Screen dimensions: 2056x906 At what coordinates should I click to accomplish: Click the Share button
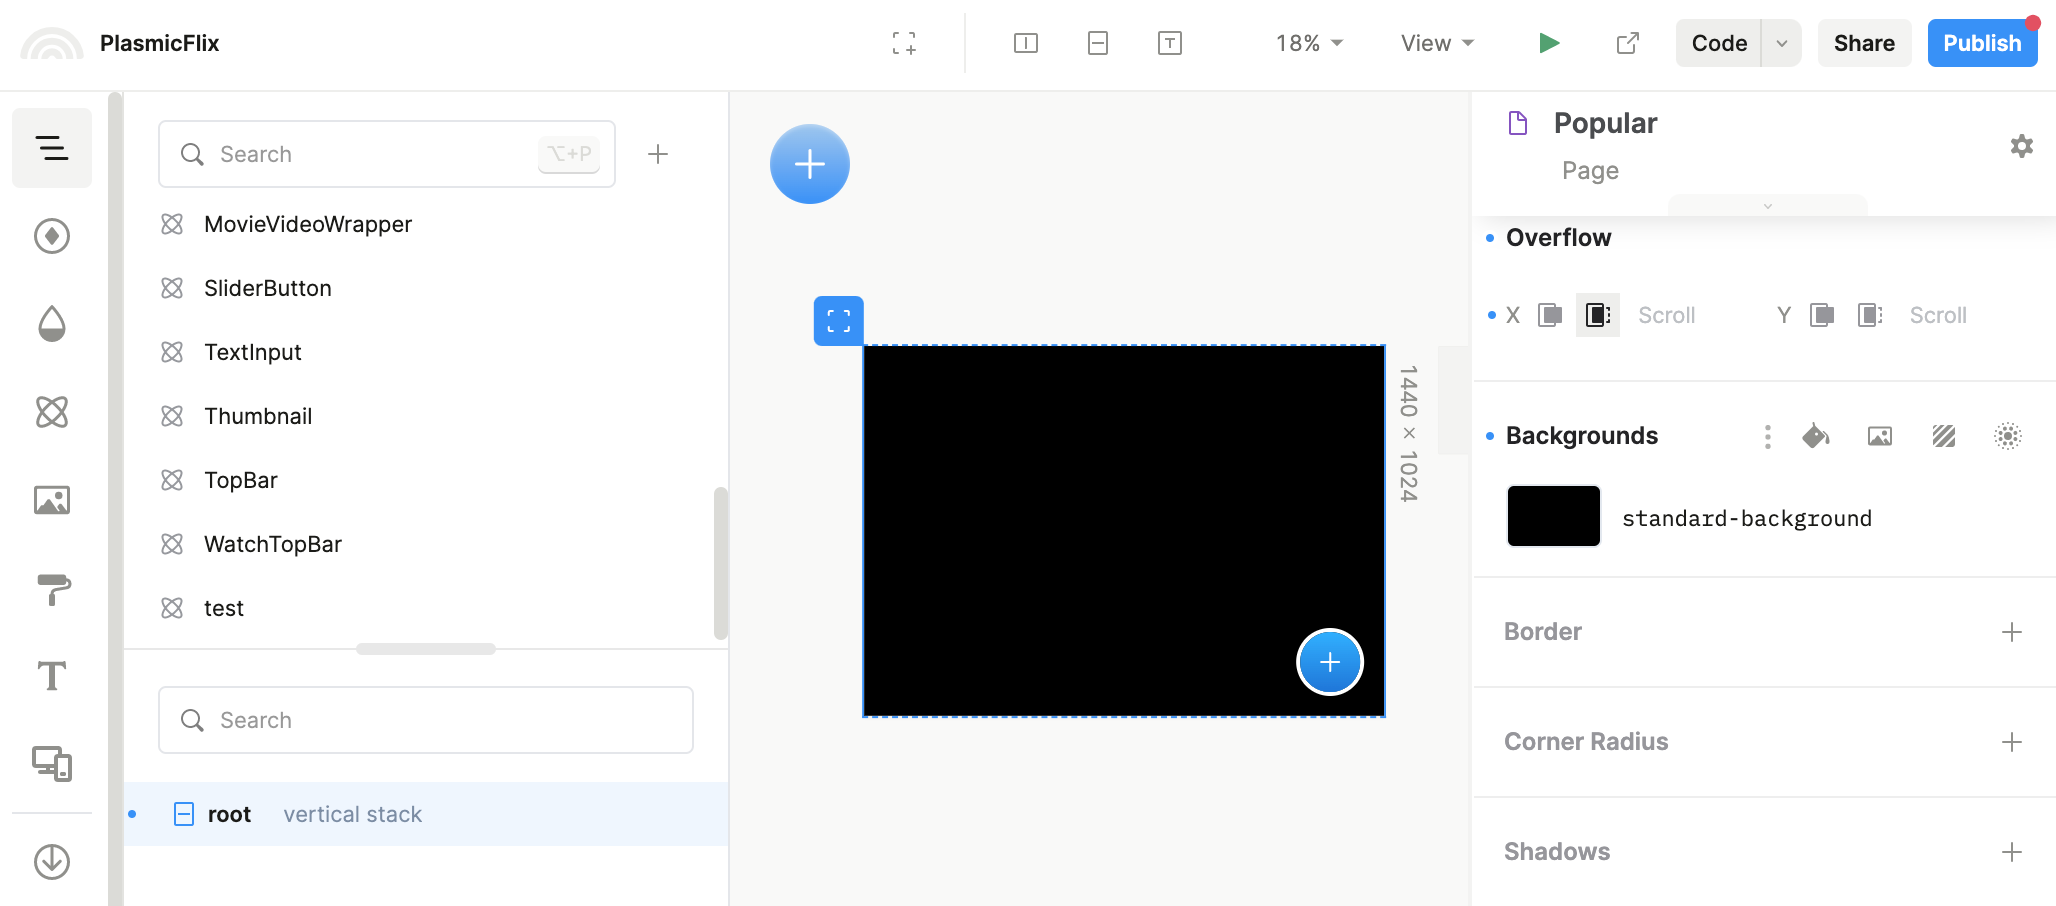tap(1864, 43)
